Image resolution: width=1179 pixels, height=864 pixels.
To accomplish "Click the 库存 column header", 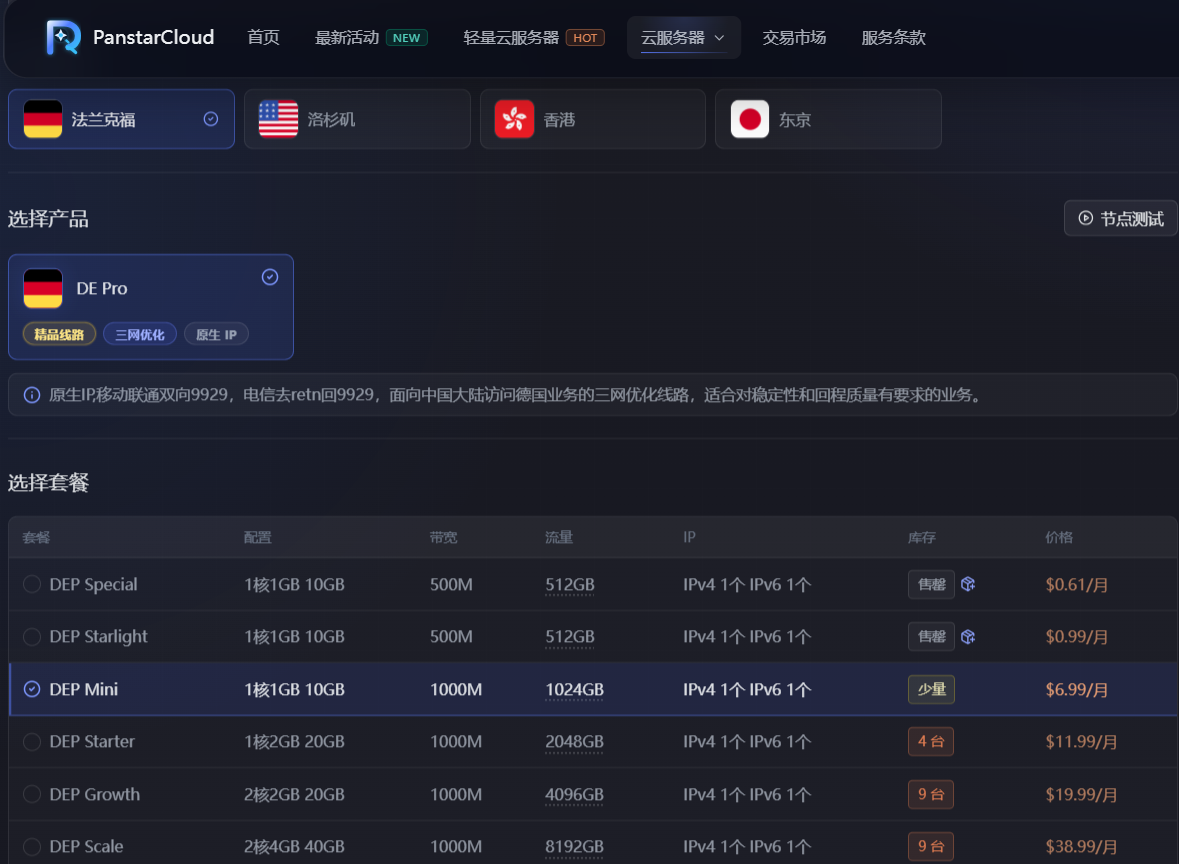I will point(922,537).
